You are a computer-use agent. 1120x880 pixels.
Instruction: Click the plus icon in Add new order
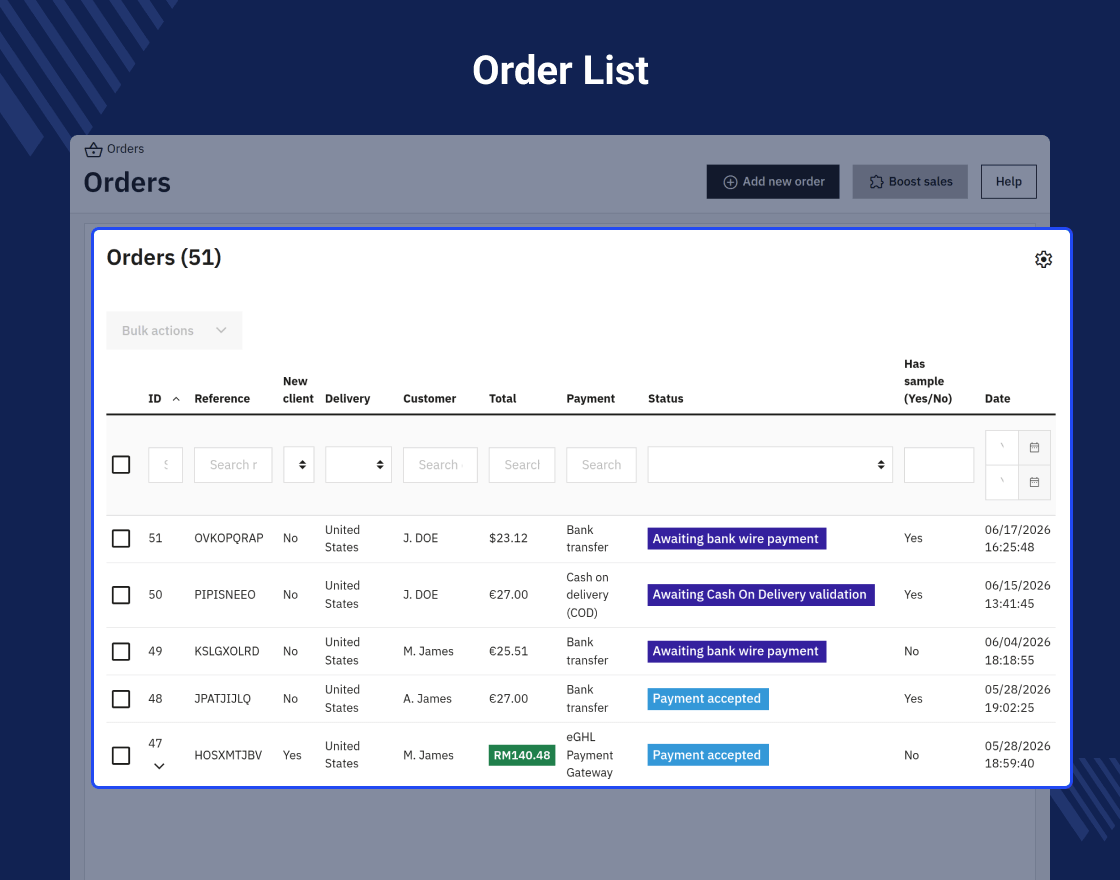730,182
